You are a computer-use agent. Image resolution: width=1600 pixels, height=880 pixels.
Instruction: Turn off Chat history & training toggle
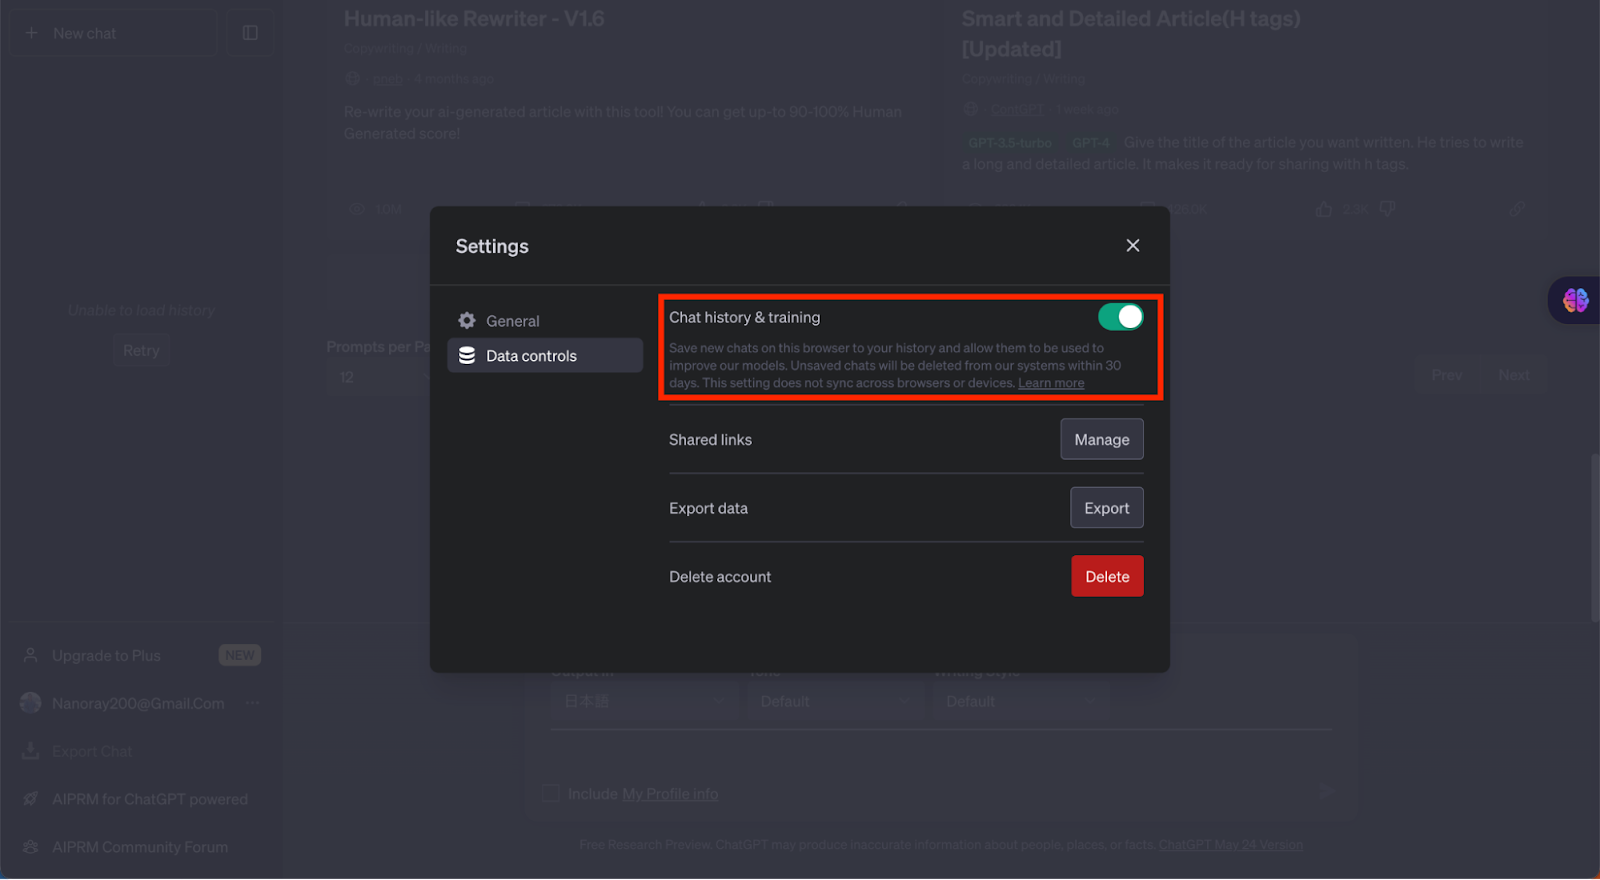[1120, 317]
